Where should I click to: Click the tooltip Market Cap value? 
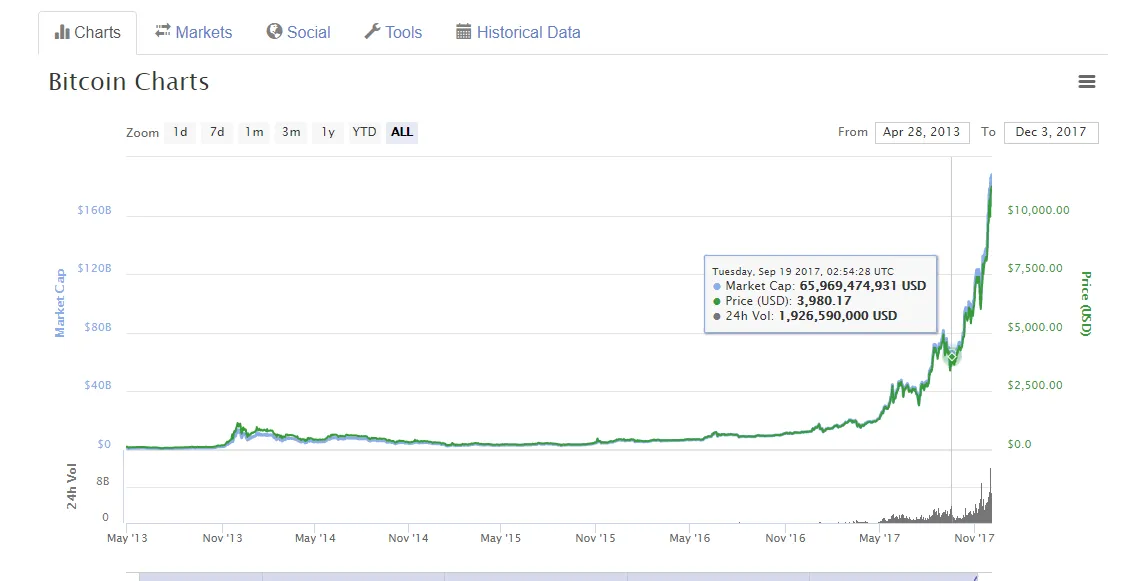click(862, 286)
